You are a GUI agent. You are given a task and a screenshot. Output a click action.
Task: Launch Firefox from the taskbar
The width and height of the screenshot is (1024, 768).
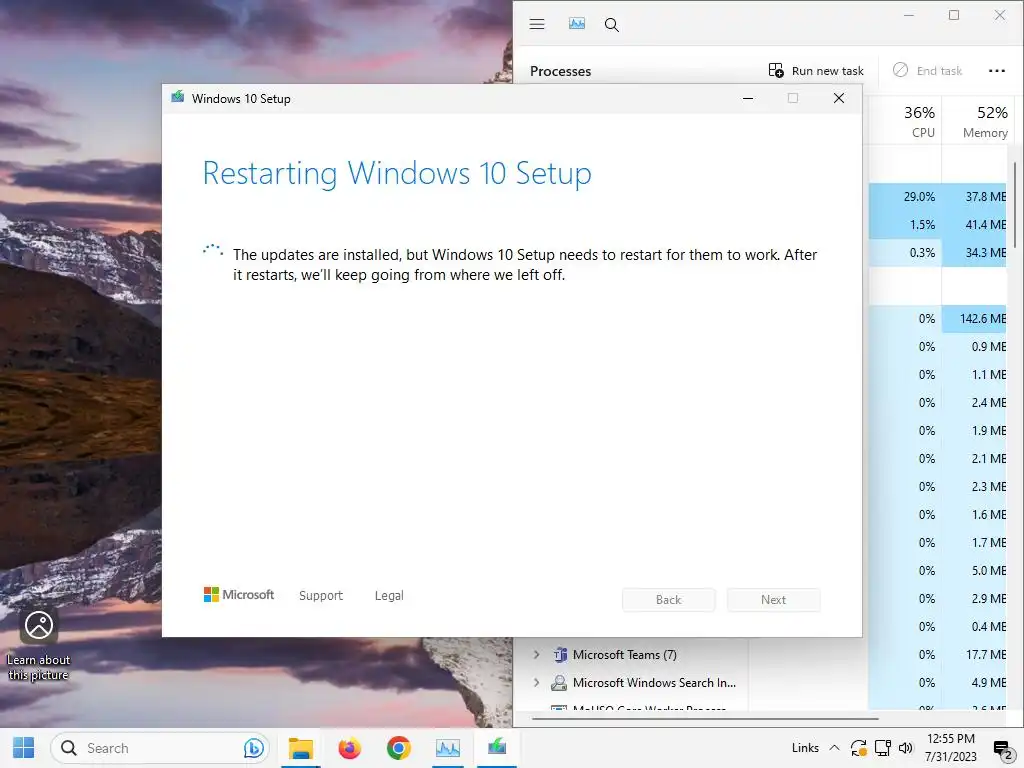349,748
